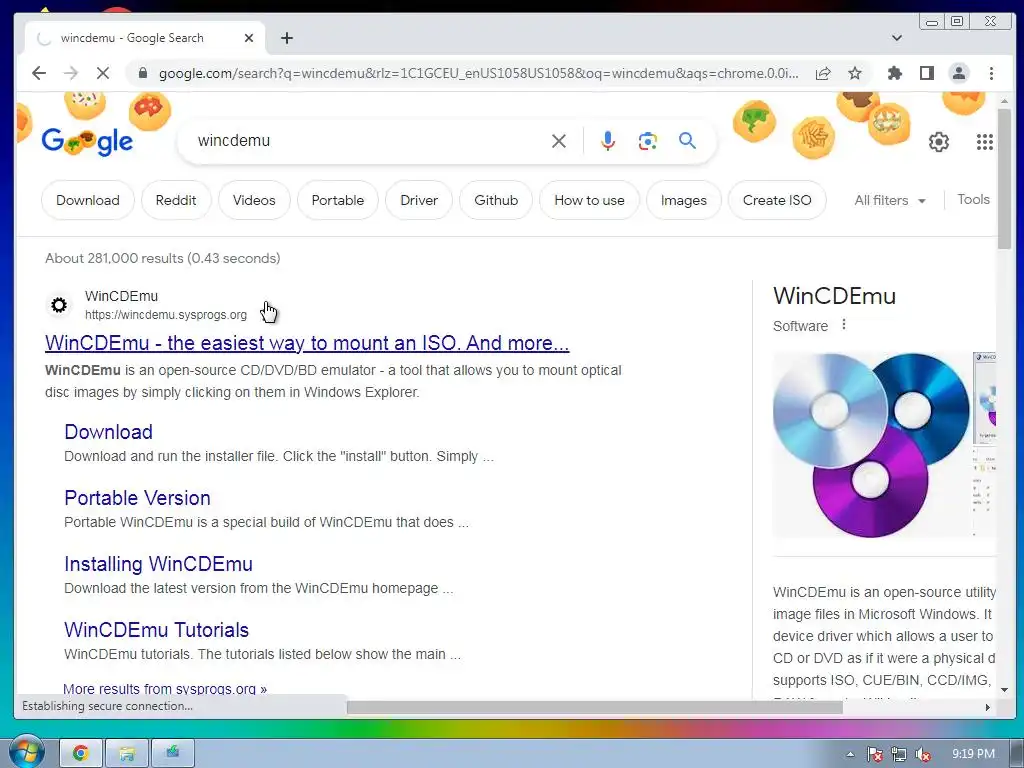Open a new tab with the plus button
The height and width of the screenshot is (768, 1024).
click(x=287, y=38)
